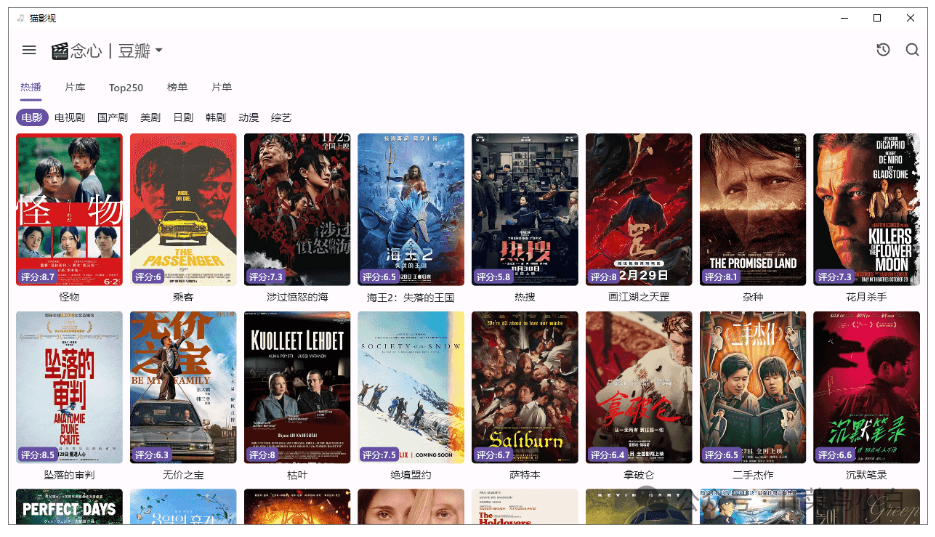
Task: Open the 海王2 movie poster
Action: (411, 209)
